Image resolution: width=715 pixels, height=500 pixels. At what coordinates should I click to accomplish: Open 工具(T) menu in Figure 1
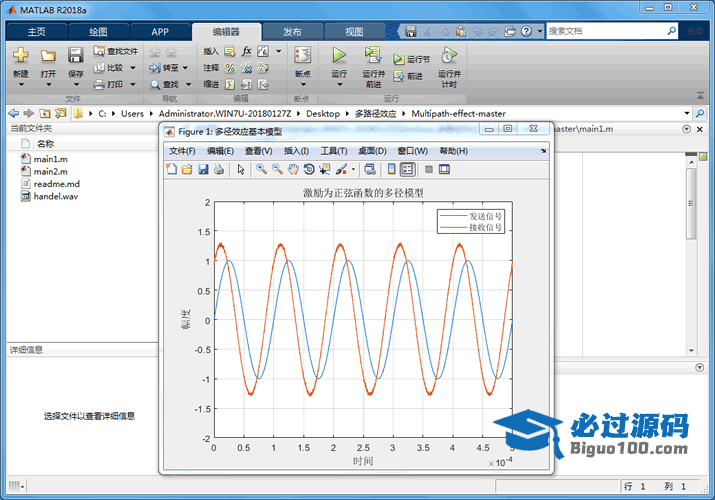[334, 151]
